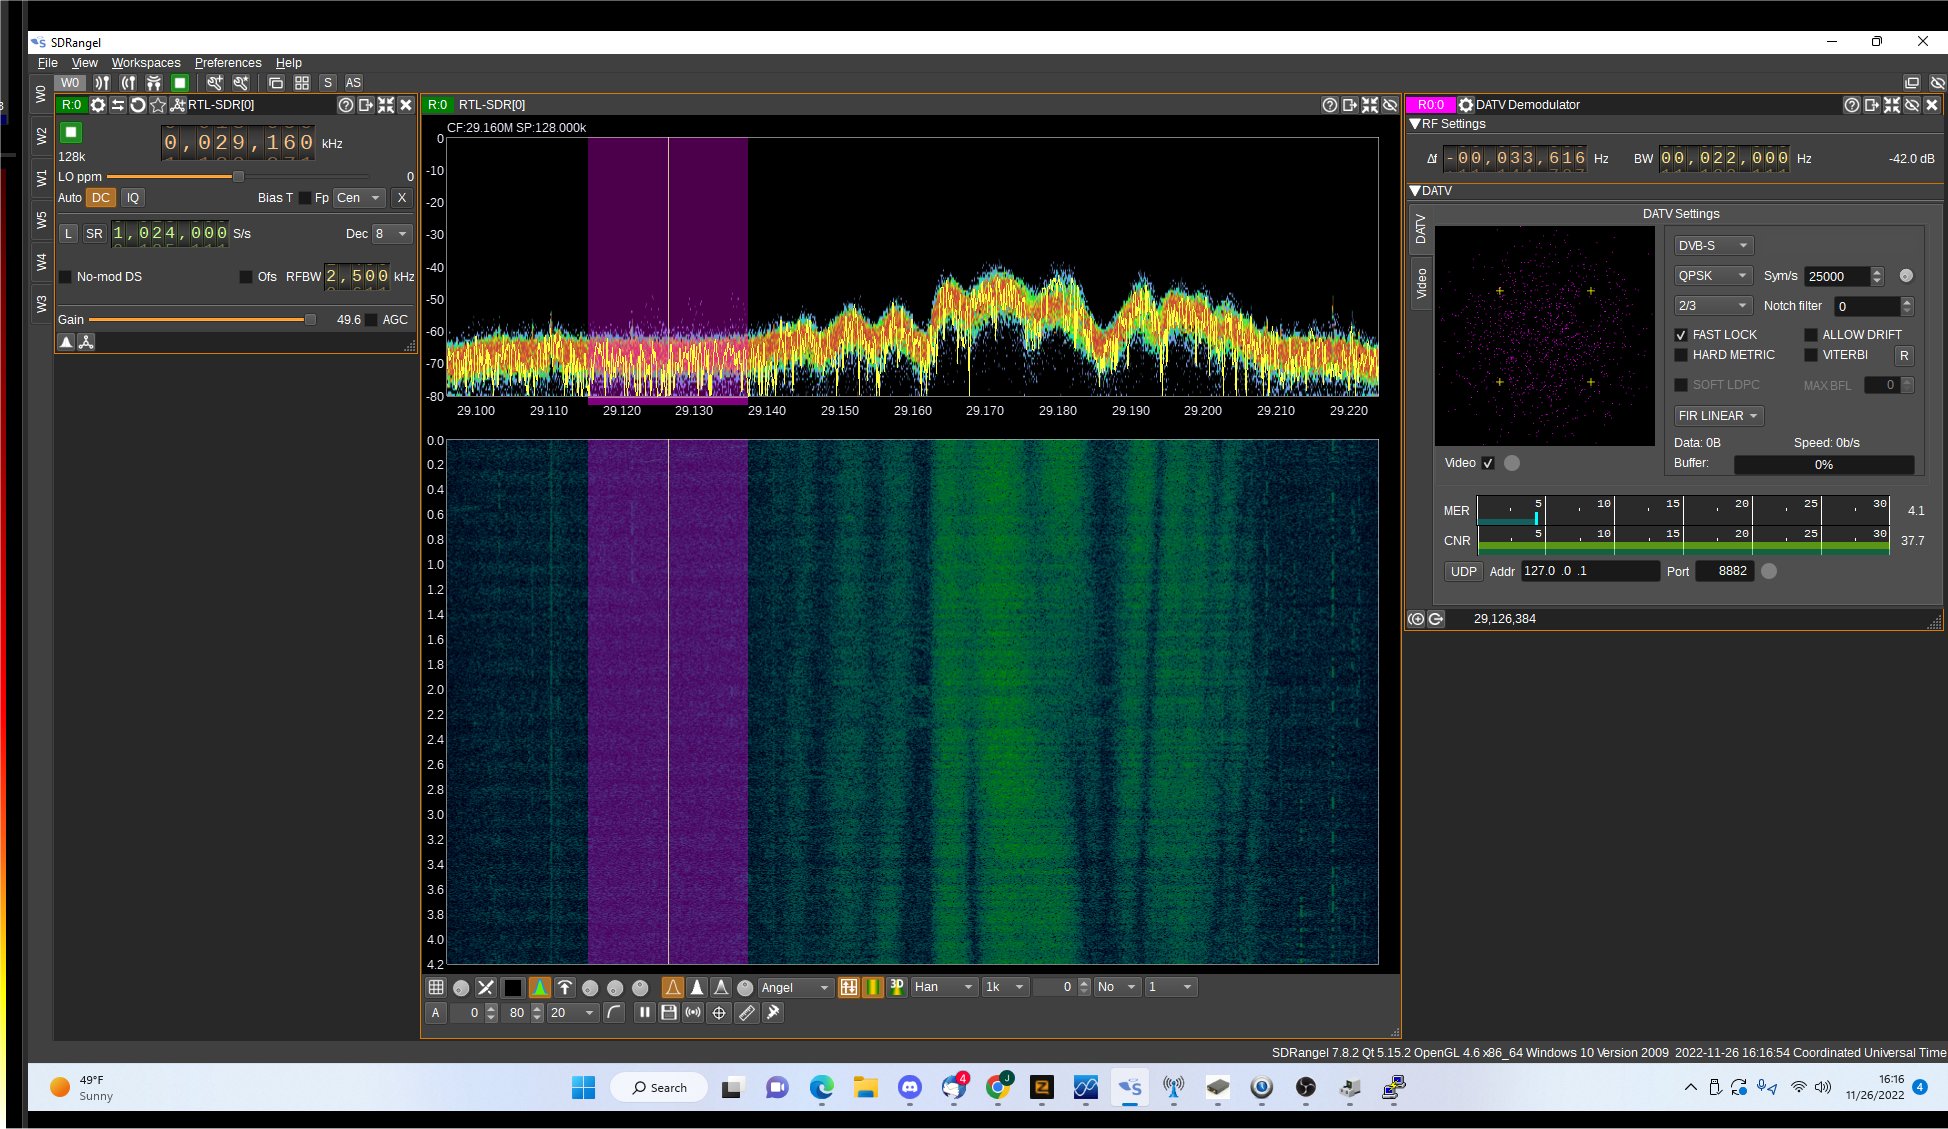The height and width of the screenshot is (1129, 1948).
Task: Open spectrum measurements ruler dialog
Action: tap(746, 1013)
